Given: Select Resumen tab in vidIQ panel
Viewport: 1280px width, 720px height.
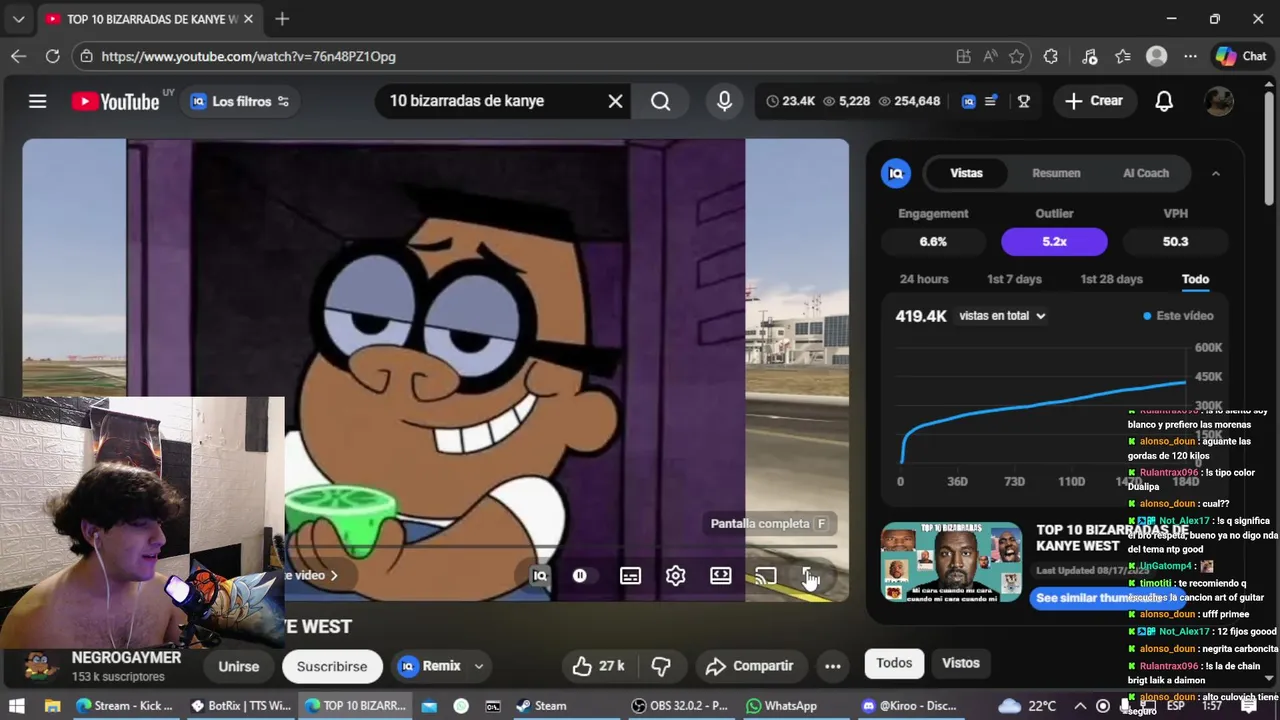Looking at the screenshot, I should coord(1056,173).
